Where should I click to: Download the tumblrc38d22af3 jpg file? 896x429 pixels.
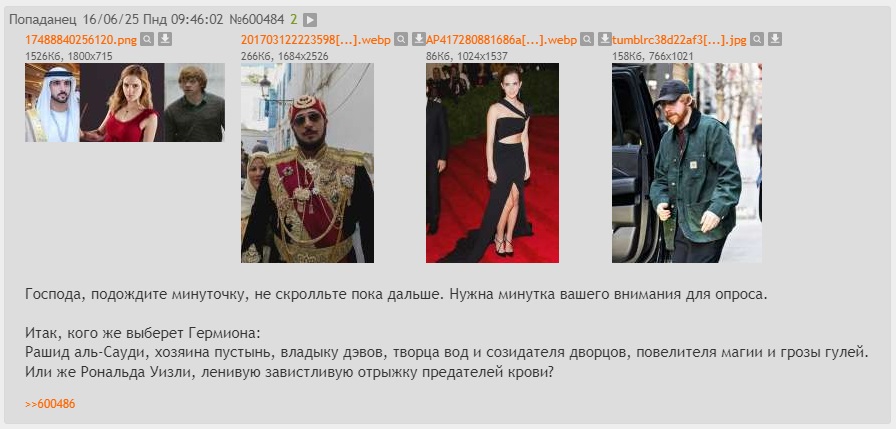775,39
